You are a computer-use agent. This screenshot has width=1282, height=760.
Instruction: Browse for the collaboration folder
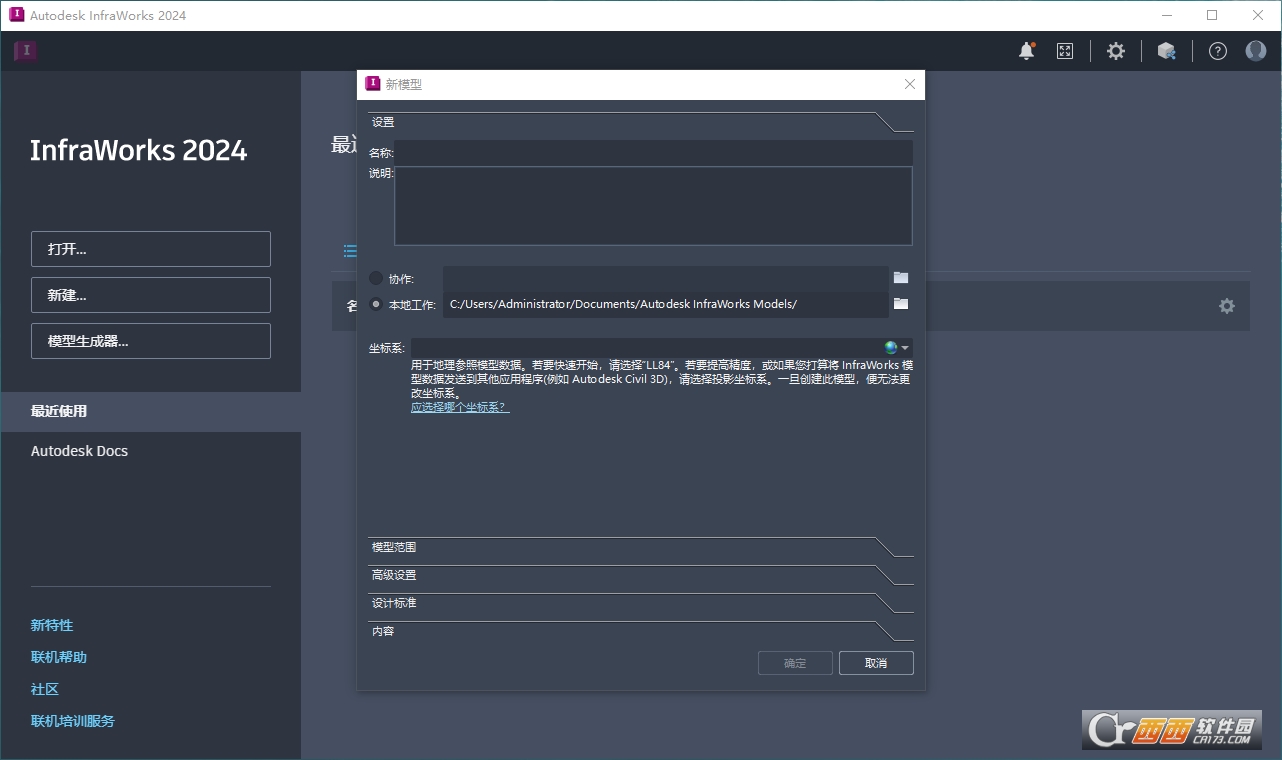click(901, 278)
